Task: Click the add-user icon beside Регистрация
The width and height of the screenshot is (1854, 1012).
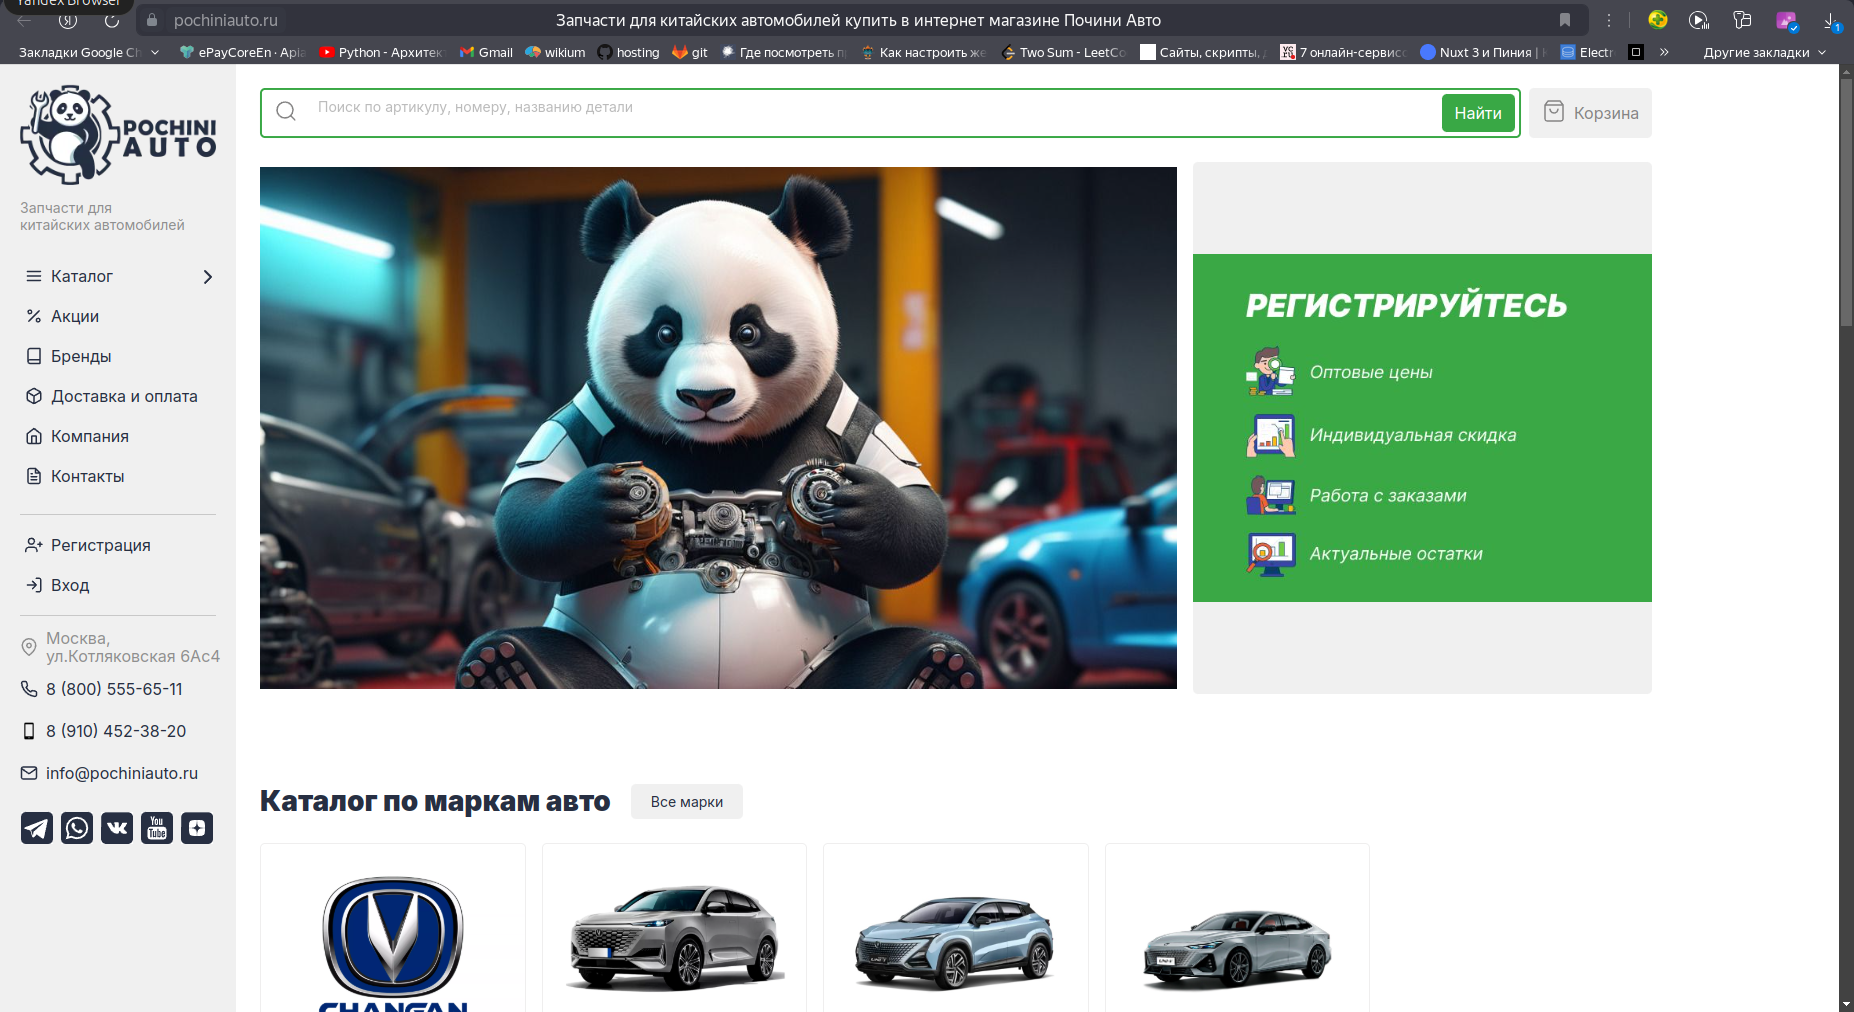Action: 34,545
